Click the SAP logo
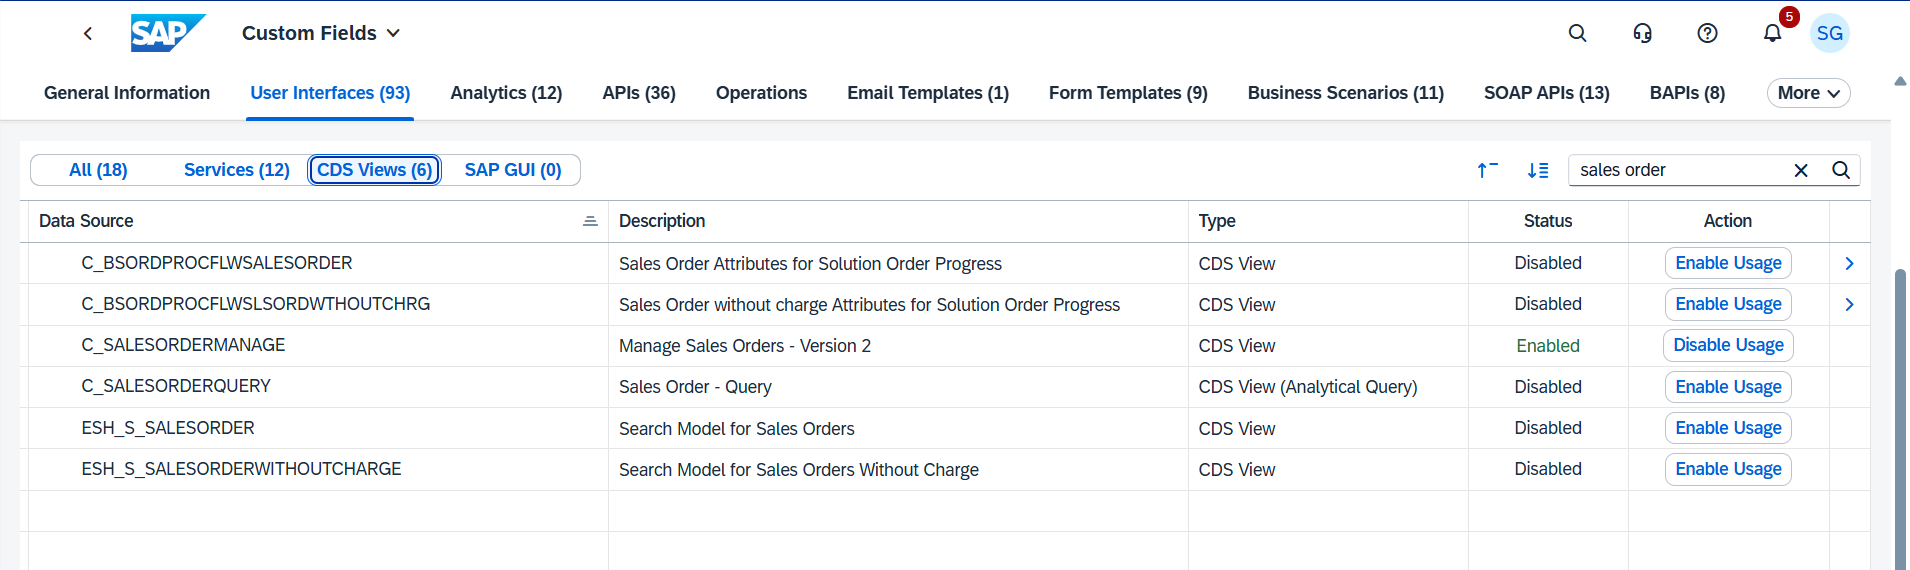 point(167,33)
